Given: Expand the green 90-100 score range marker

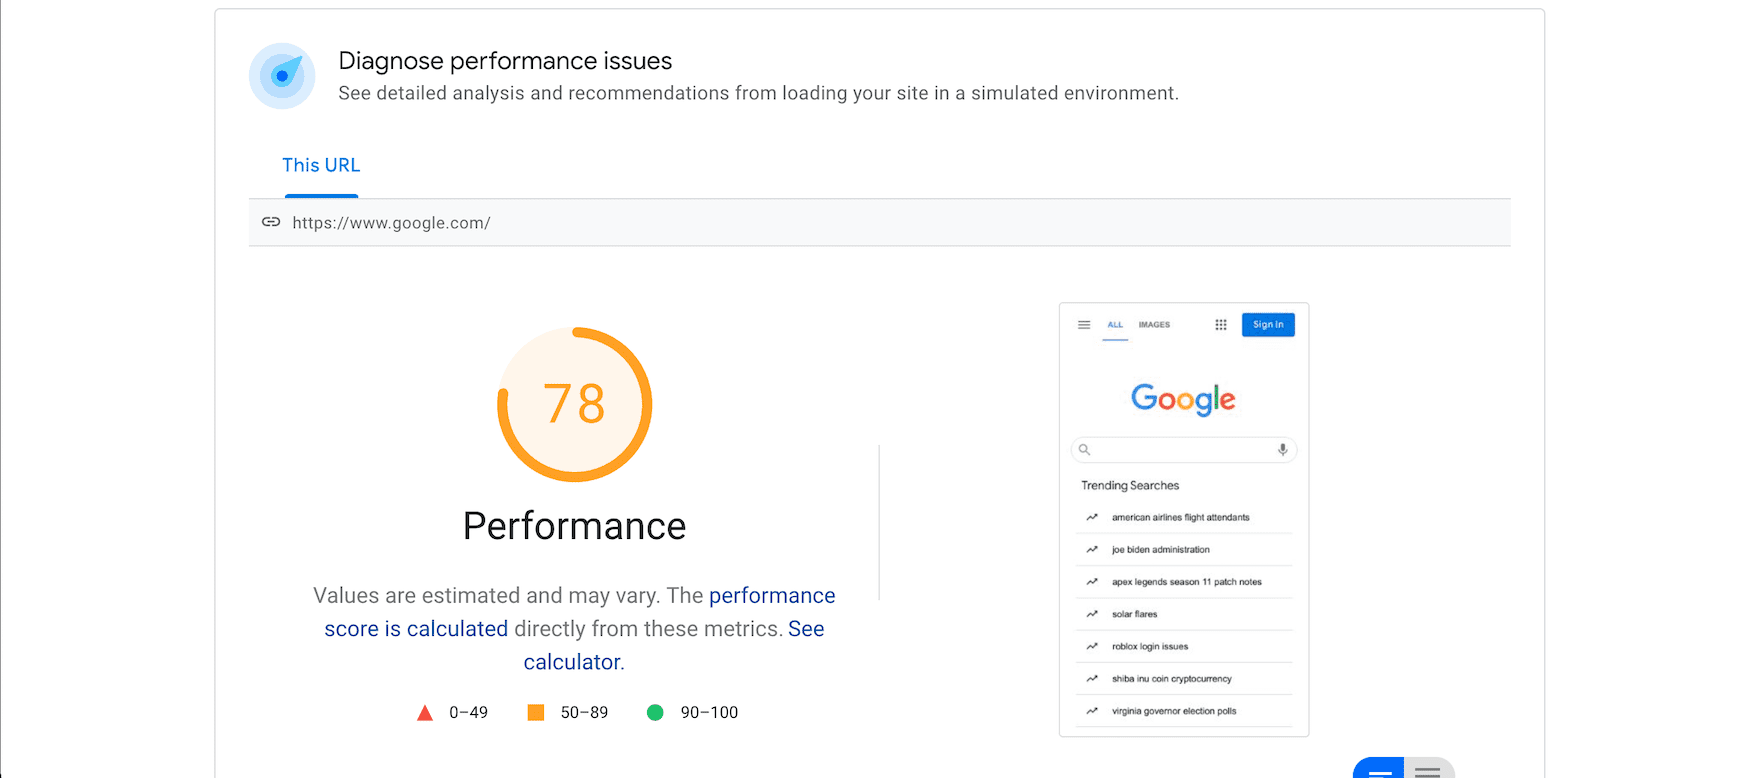Looking at the screenshot, I should point(656,711).
